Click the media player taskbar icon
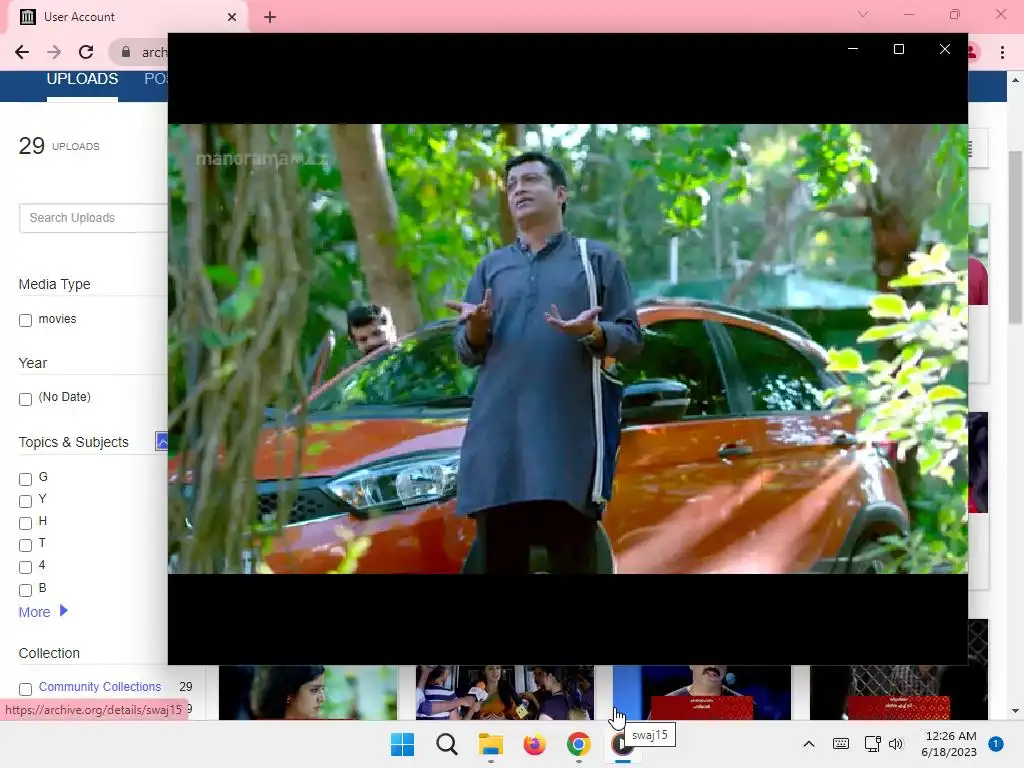1024x768 pixels. pyautogui.click(x=622, y=744)
